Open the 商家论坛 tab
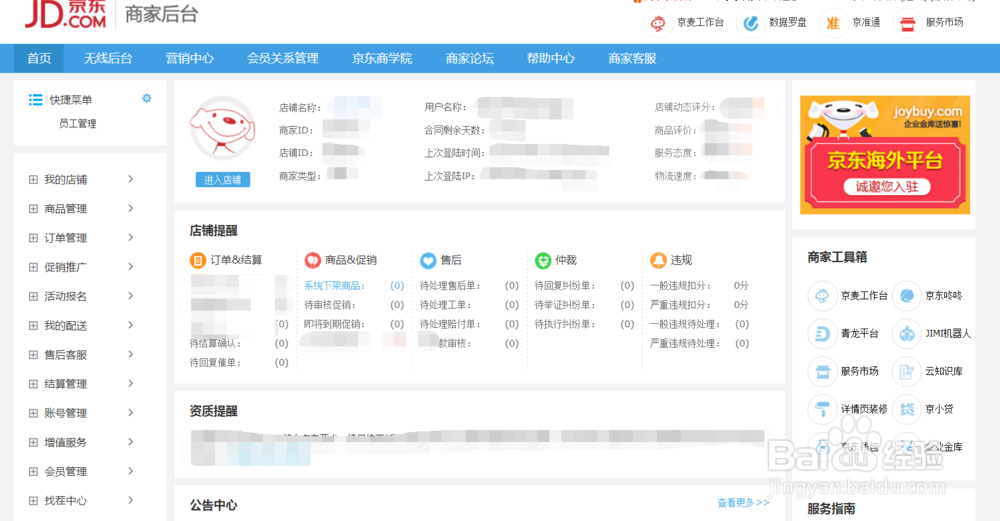 click(x=469, y=59)
